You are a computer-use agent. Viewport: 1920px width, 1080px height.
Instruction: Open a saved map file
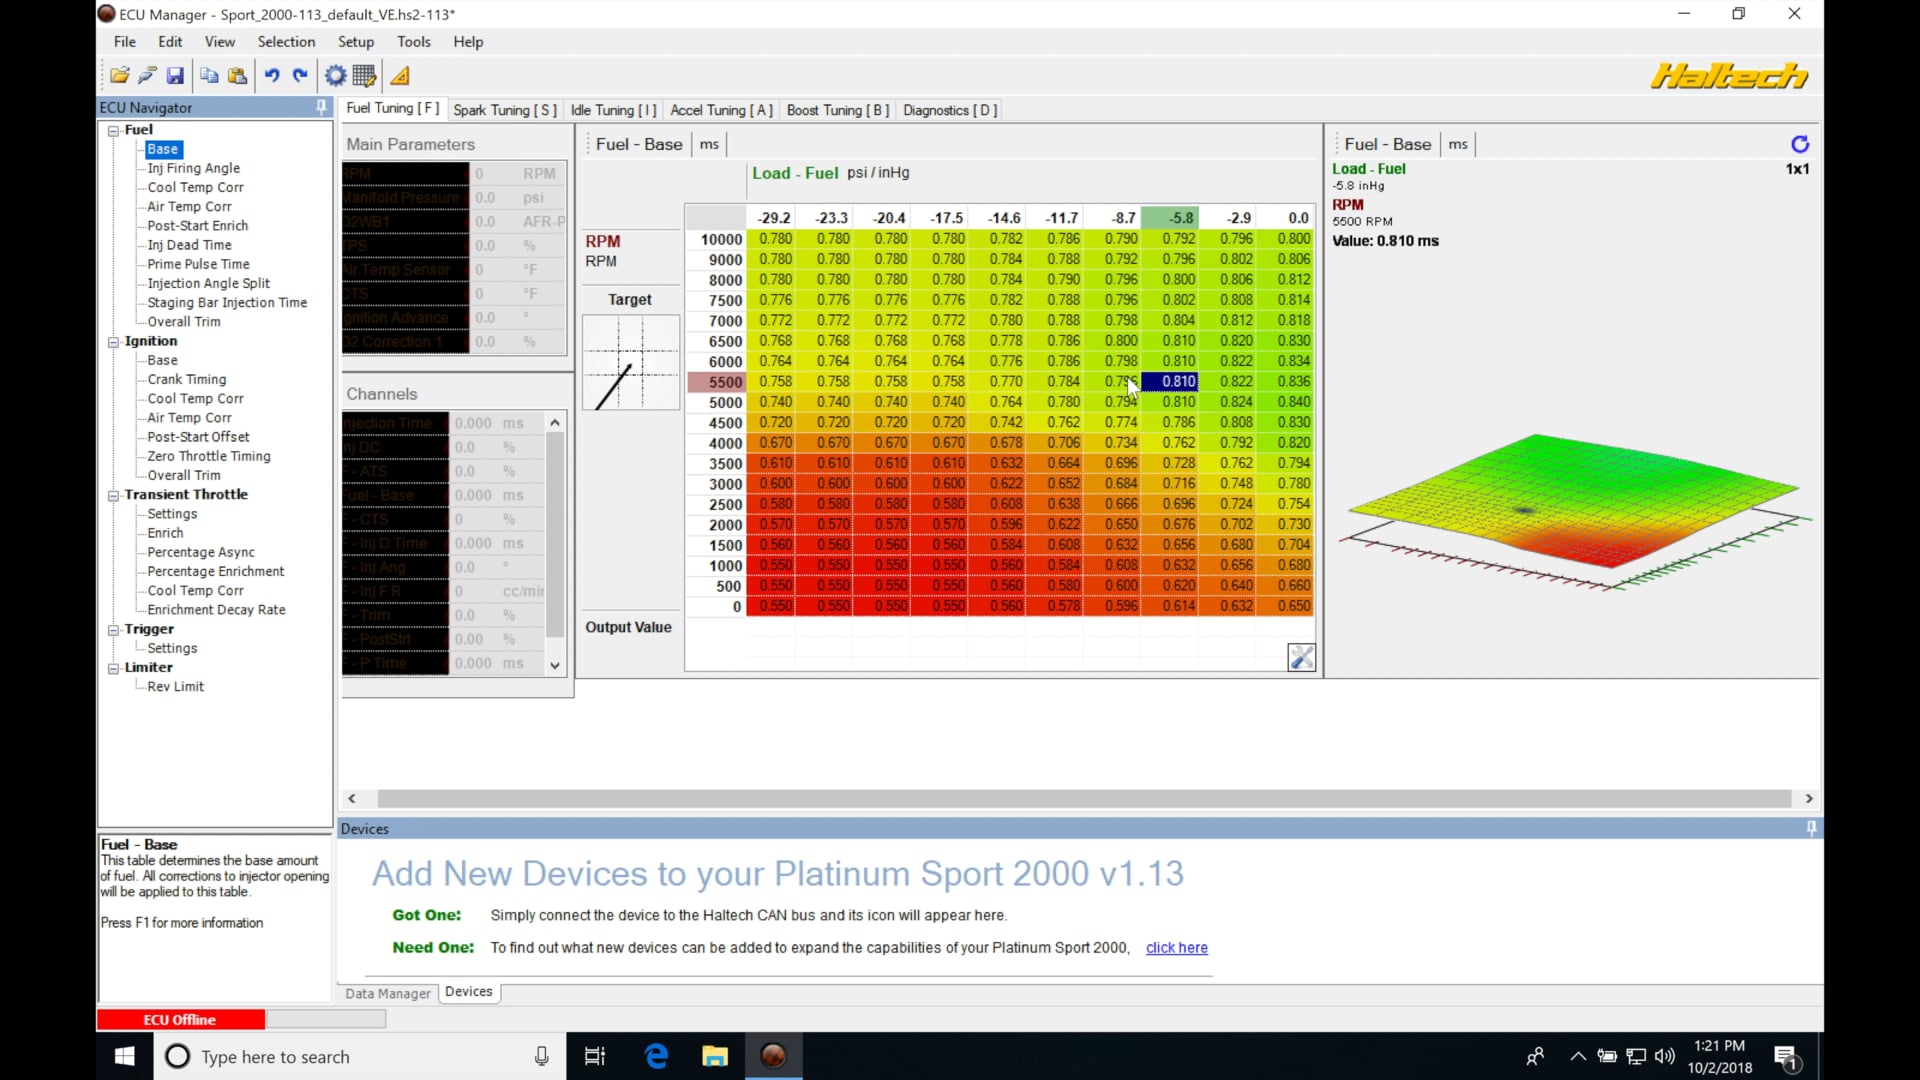[x=119, y=75]
